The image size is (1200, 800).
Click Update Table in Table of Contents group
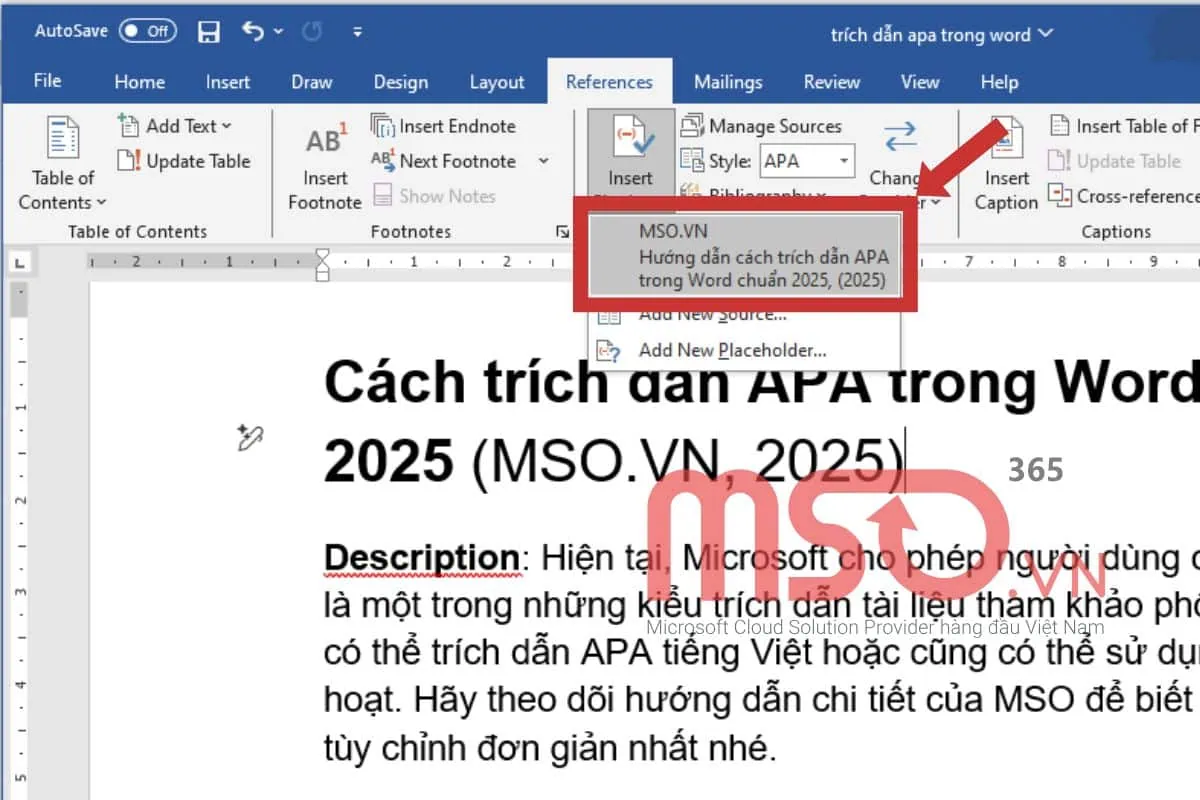(x=184, y=161)
